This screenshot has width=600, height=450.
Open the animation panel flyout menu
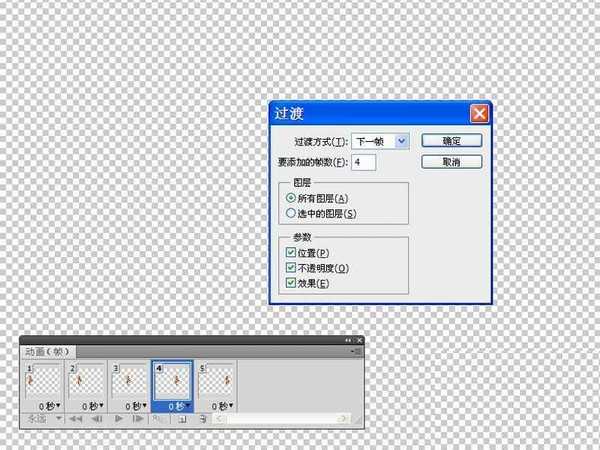[x=357, y=351]
